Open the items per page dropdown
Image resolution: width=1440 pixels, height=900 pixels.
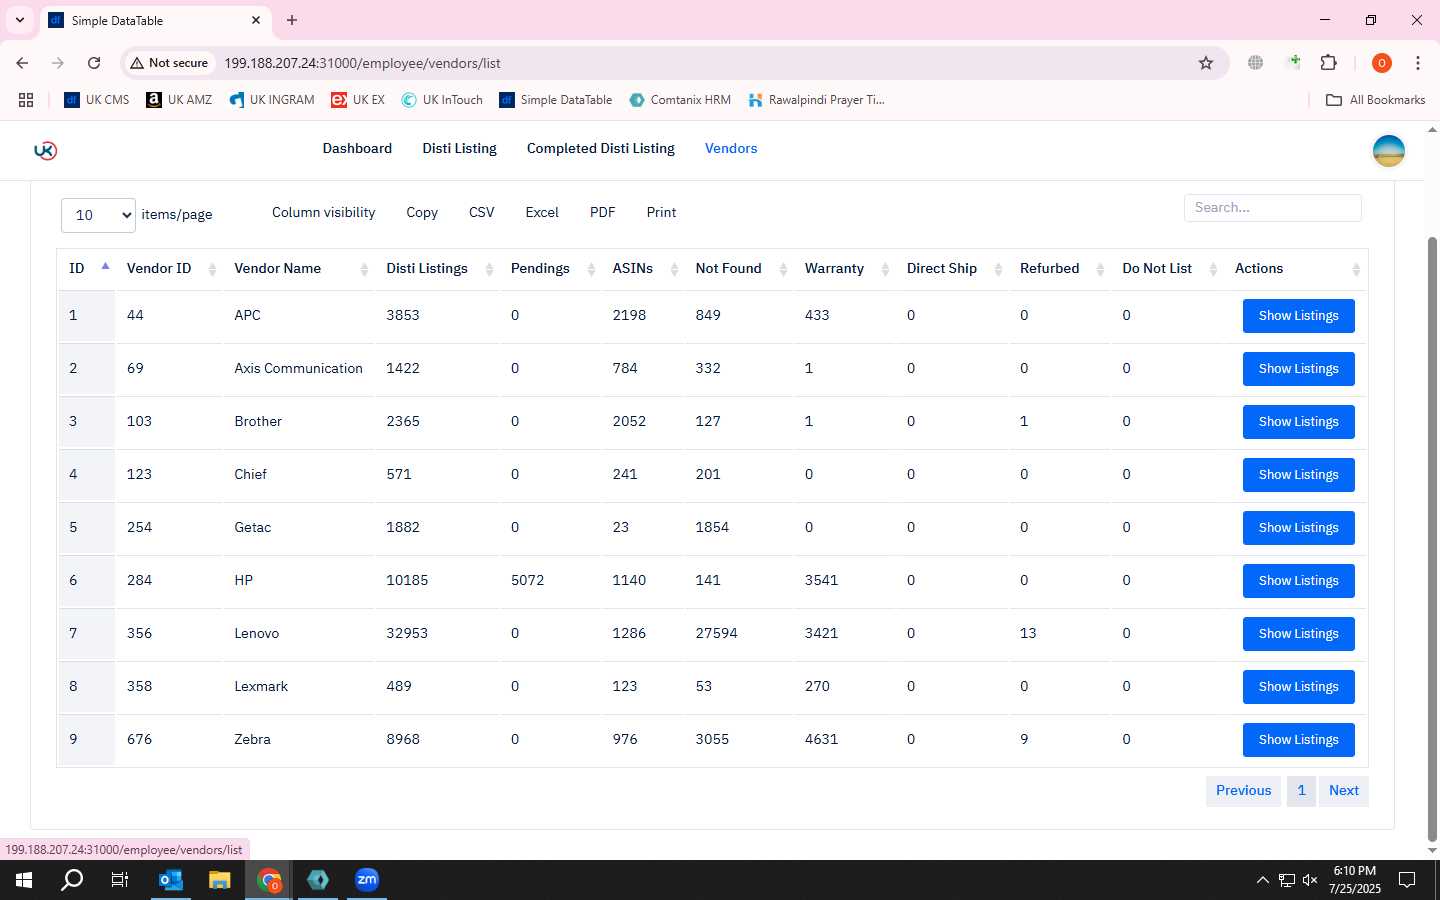coord(98,215)
